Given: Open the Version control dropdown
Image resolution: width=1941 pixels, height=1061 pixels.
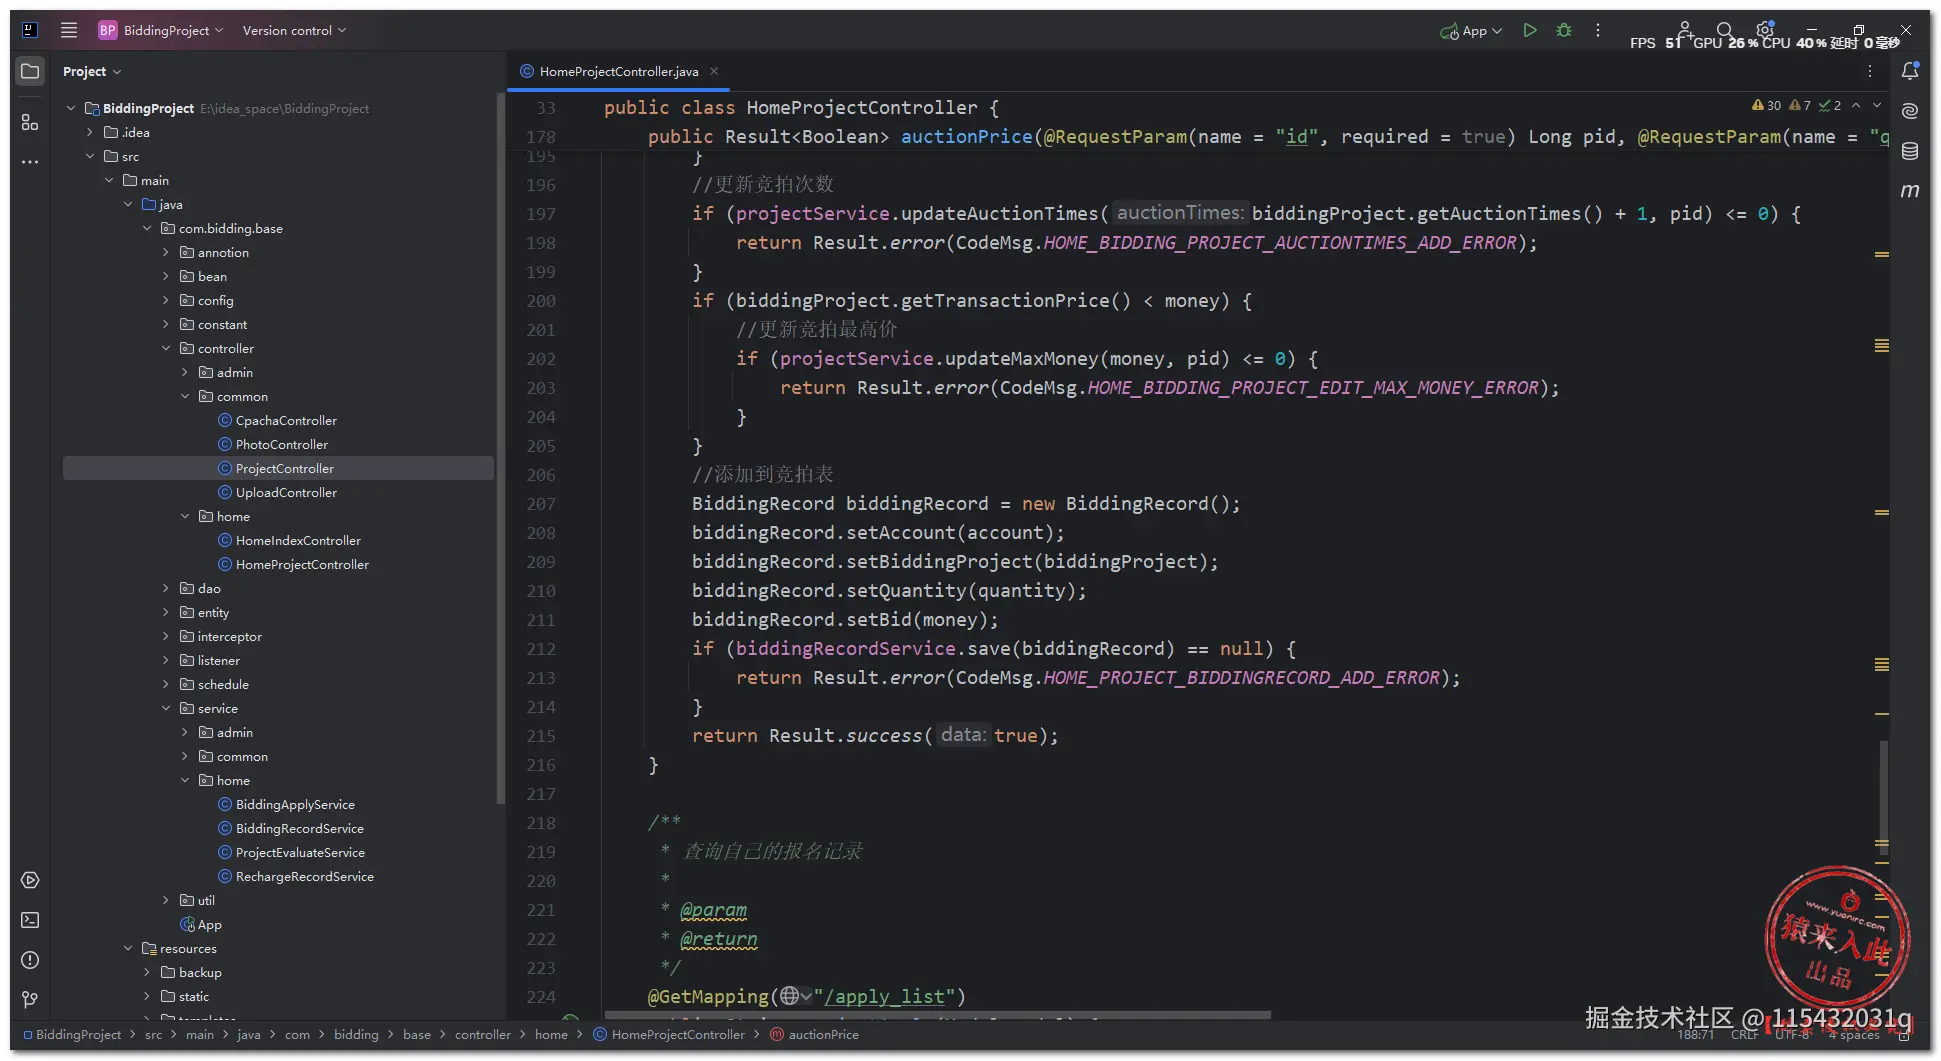Looking at the screenshot, I should coord(294,30).
